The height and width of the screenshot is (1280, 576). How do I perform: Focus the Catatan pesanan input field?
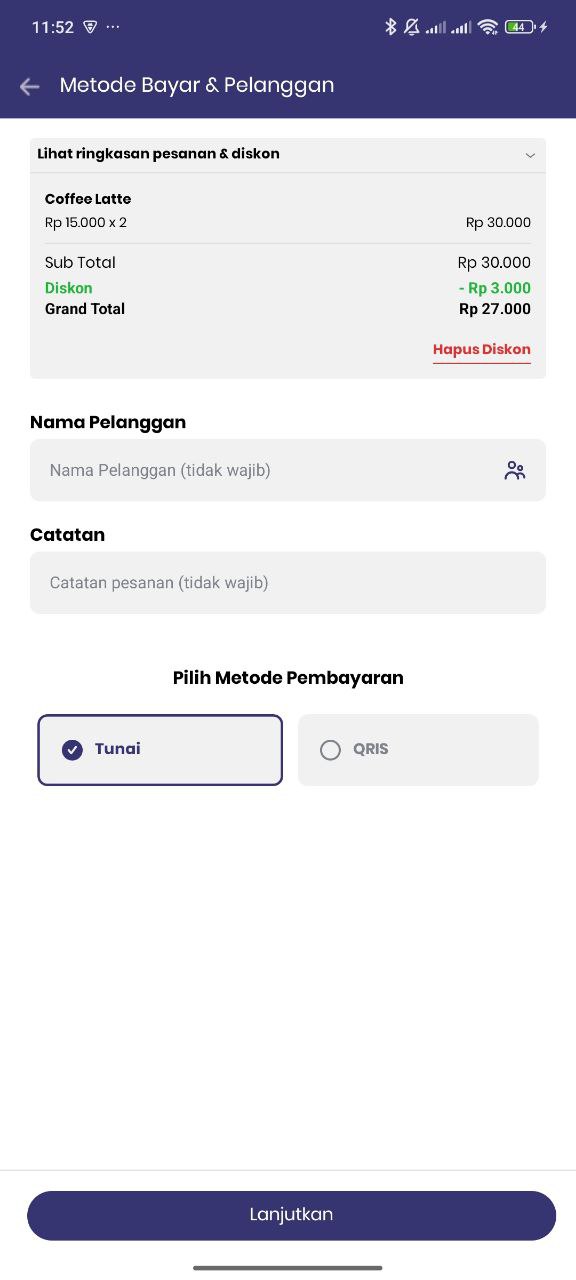288,583
